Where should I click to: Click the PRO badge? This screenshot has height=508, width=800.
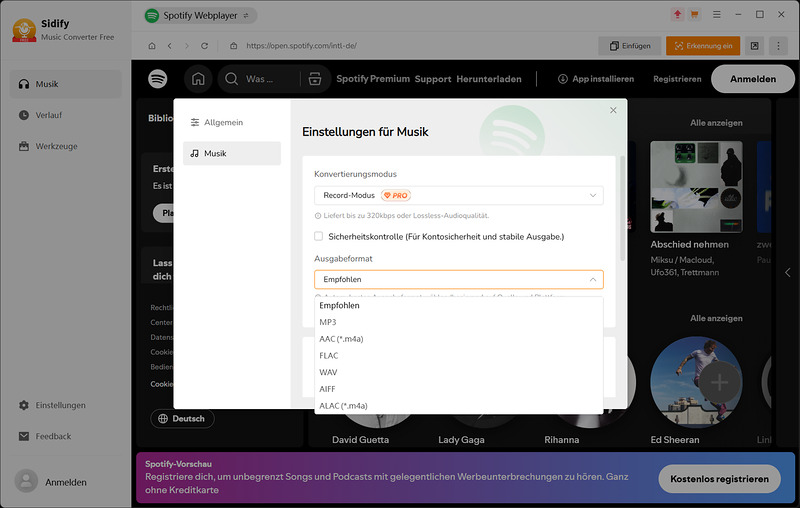[396, 195]
